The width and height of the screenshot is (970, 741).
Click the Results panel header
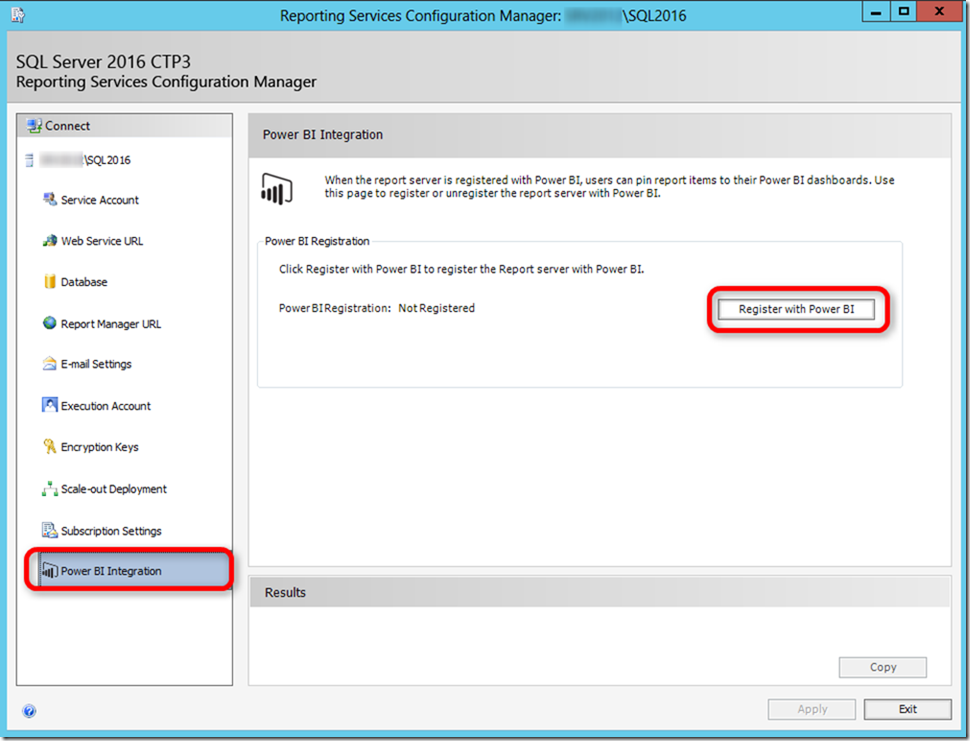599,592
